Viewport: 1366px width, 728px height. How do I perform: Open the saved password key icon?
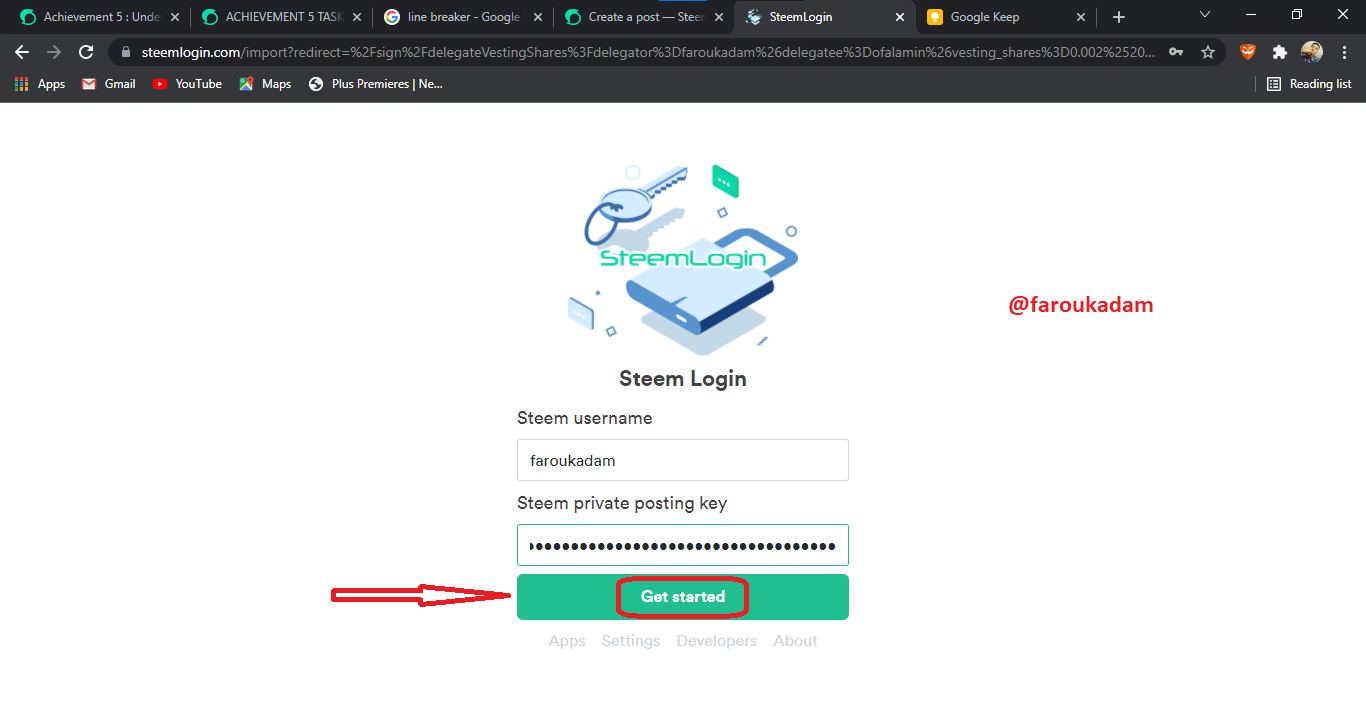click(1176, 52)
